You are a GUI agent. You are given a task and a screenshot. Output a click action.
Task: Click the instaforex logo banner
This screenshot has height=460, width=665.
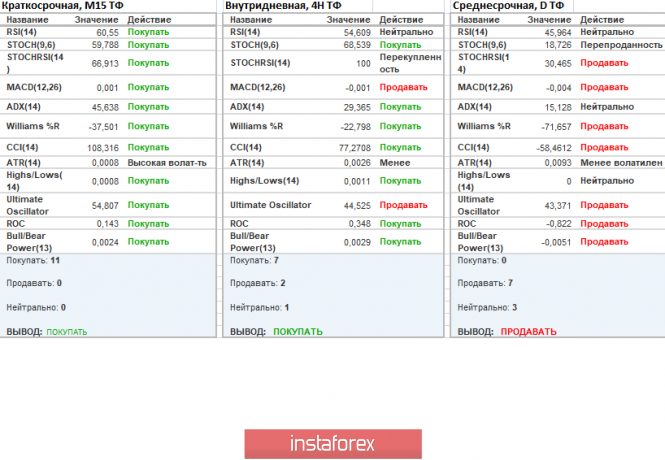[x=333, y=444]
